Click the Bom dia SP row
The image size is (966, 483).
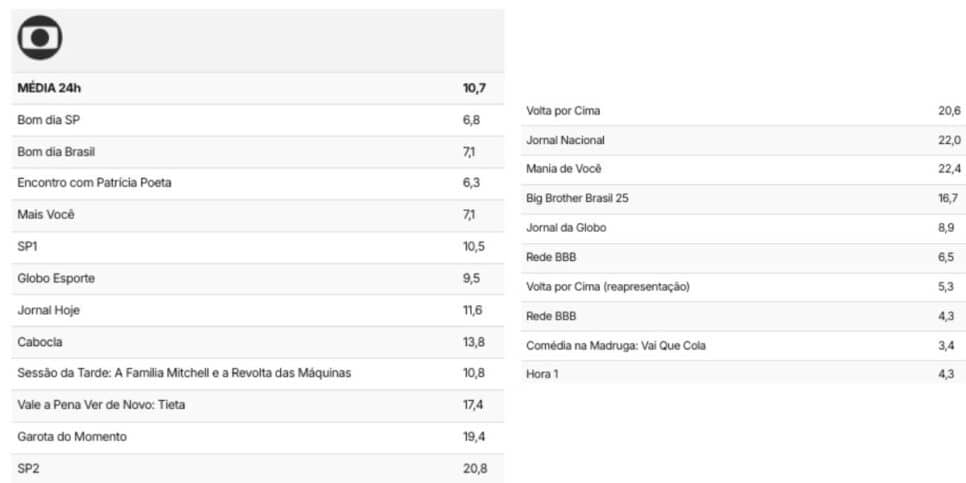point(258,121)
